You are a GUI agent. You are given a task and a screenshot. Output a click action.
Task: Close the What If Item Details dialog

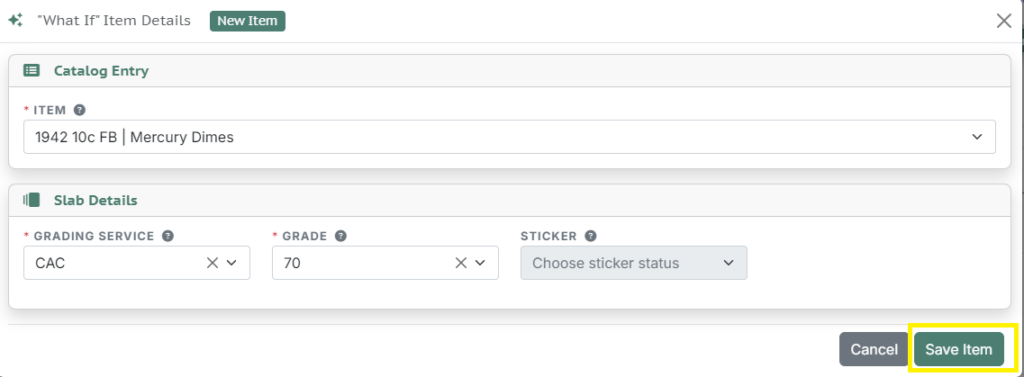click(1004, 21)
